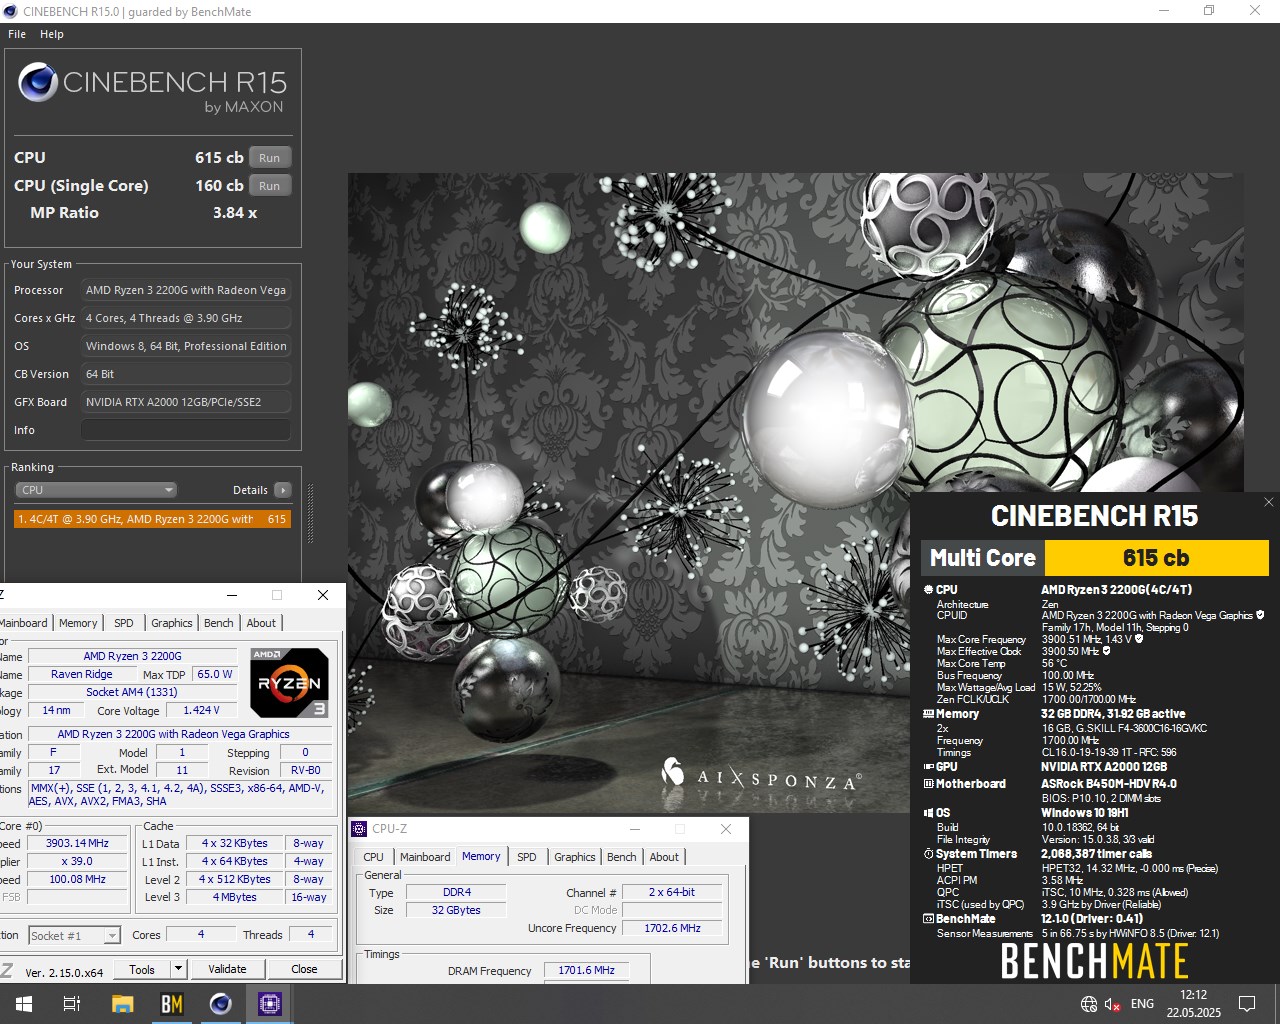Click the BENCHMATE logo at panel bottom
The width and height of the screenshot is (1280, 1024).
1094,962
